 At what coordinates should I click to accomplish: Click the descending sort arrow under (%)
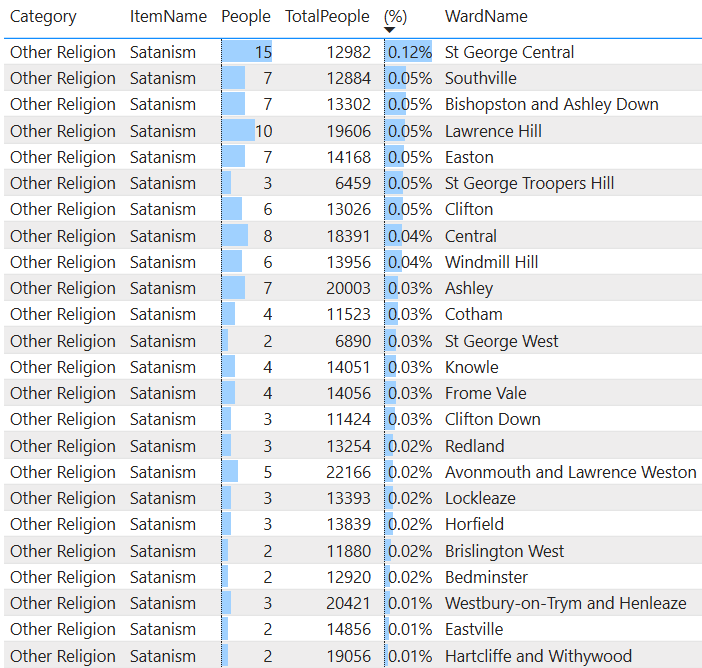(x=390, y=30)
